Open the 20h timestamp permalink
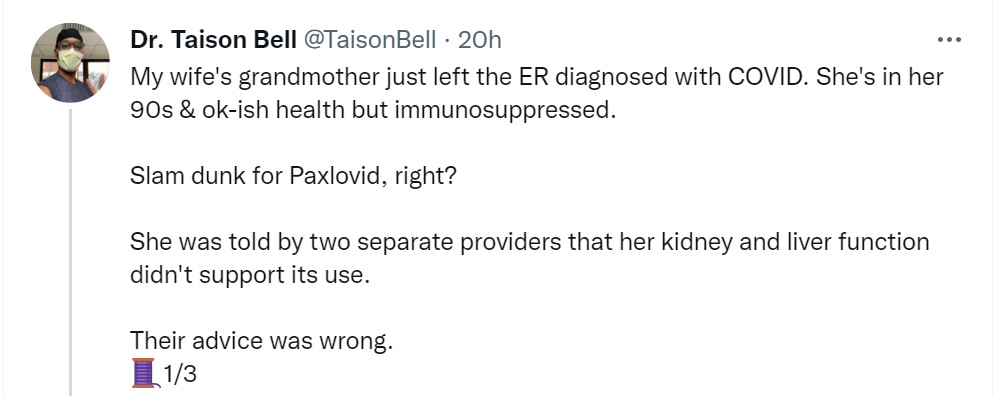This screenshot has width=1000, height=396. [480, 40]
